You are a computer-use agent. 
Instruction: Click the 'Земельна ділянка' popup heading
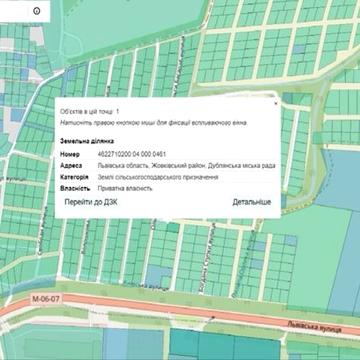click(87, 141)
